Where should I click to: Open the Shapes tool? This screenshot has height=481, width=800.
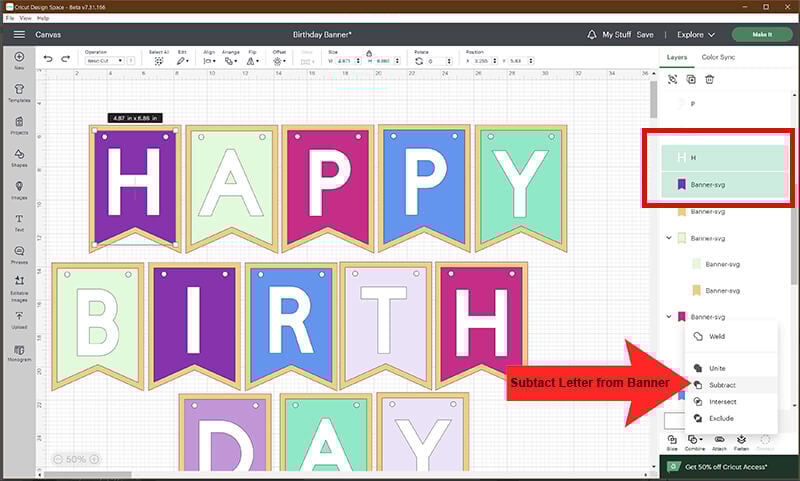point(19,158)
